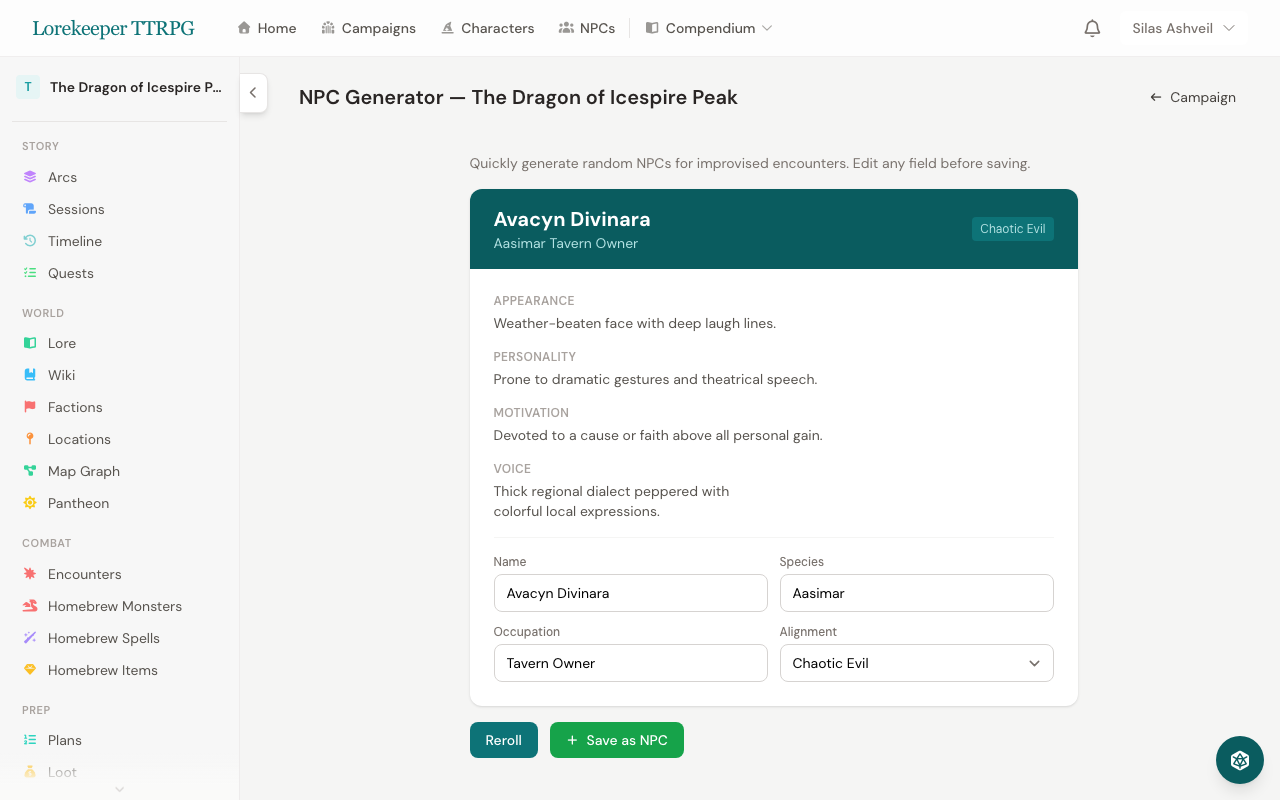Go back to the Campaign page

(x=1192, y=97)
